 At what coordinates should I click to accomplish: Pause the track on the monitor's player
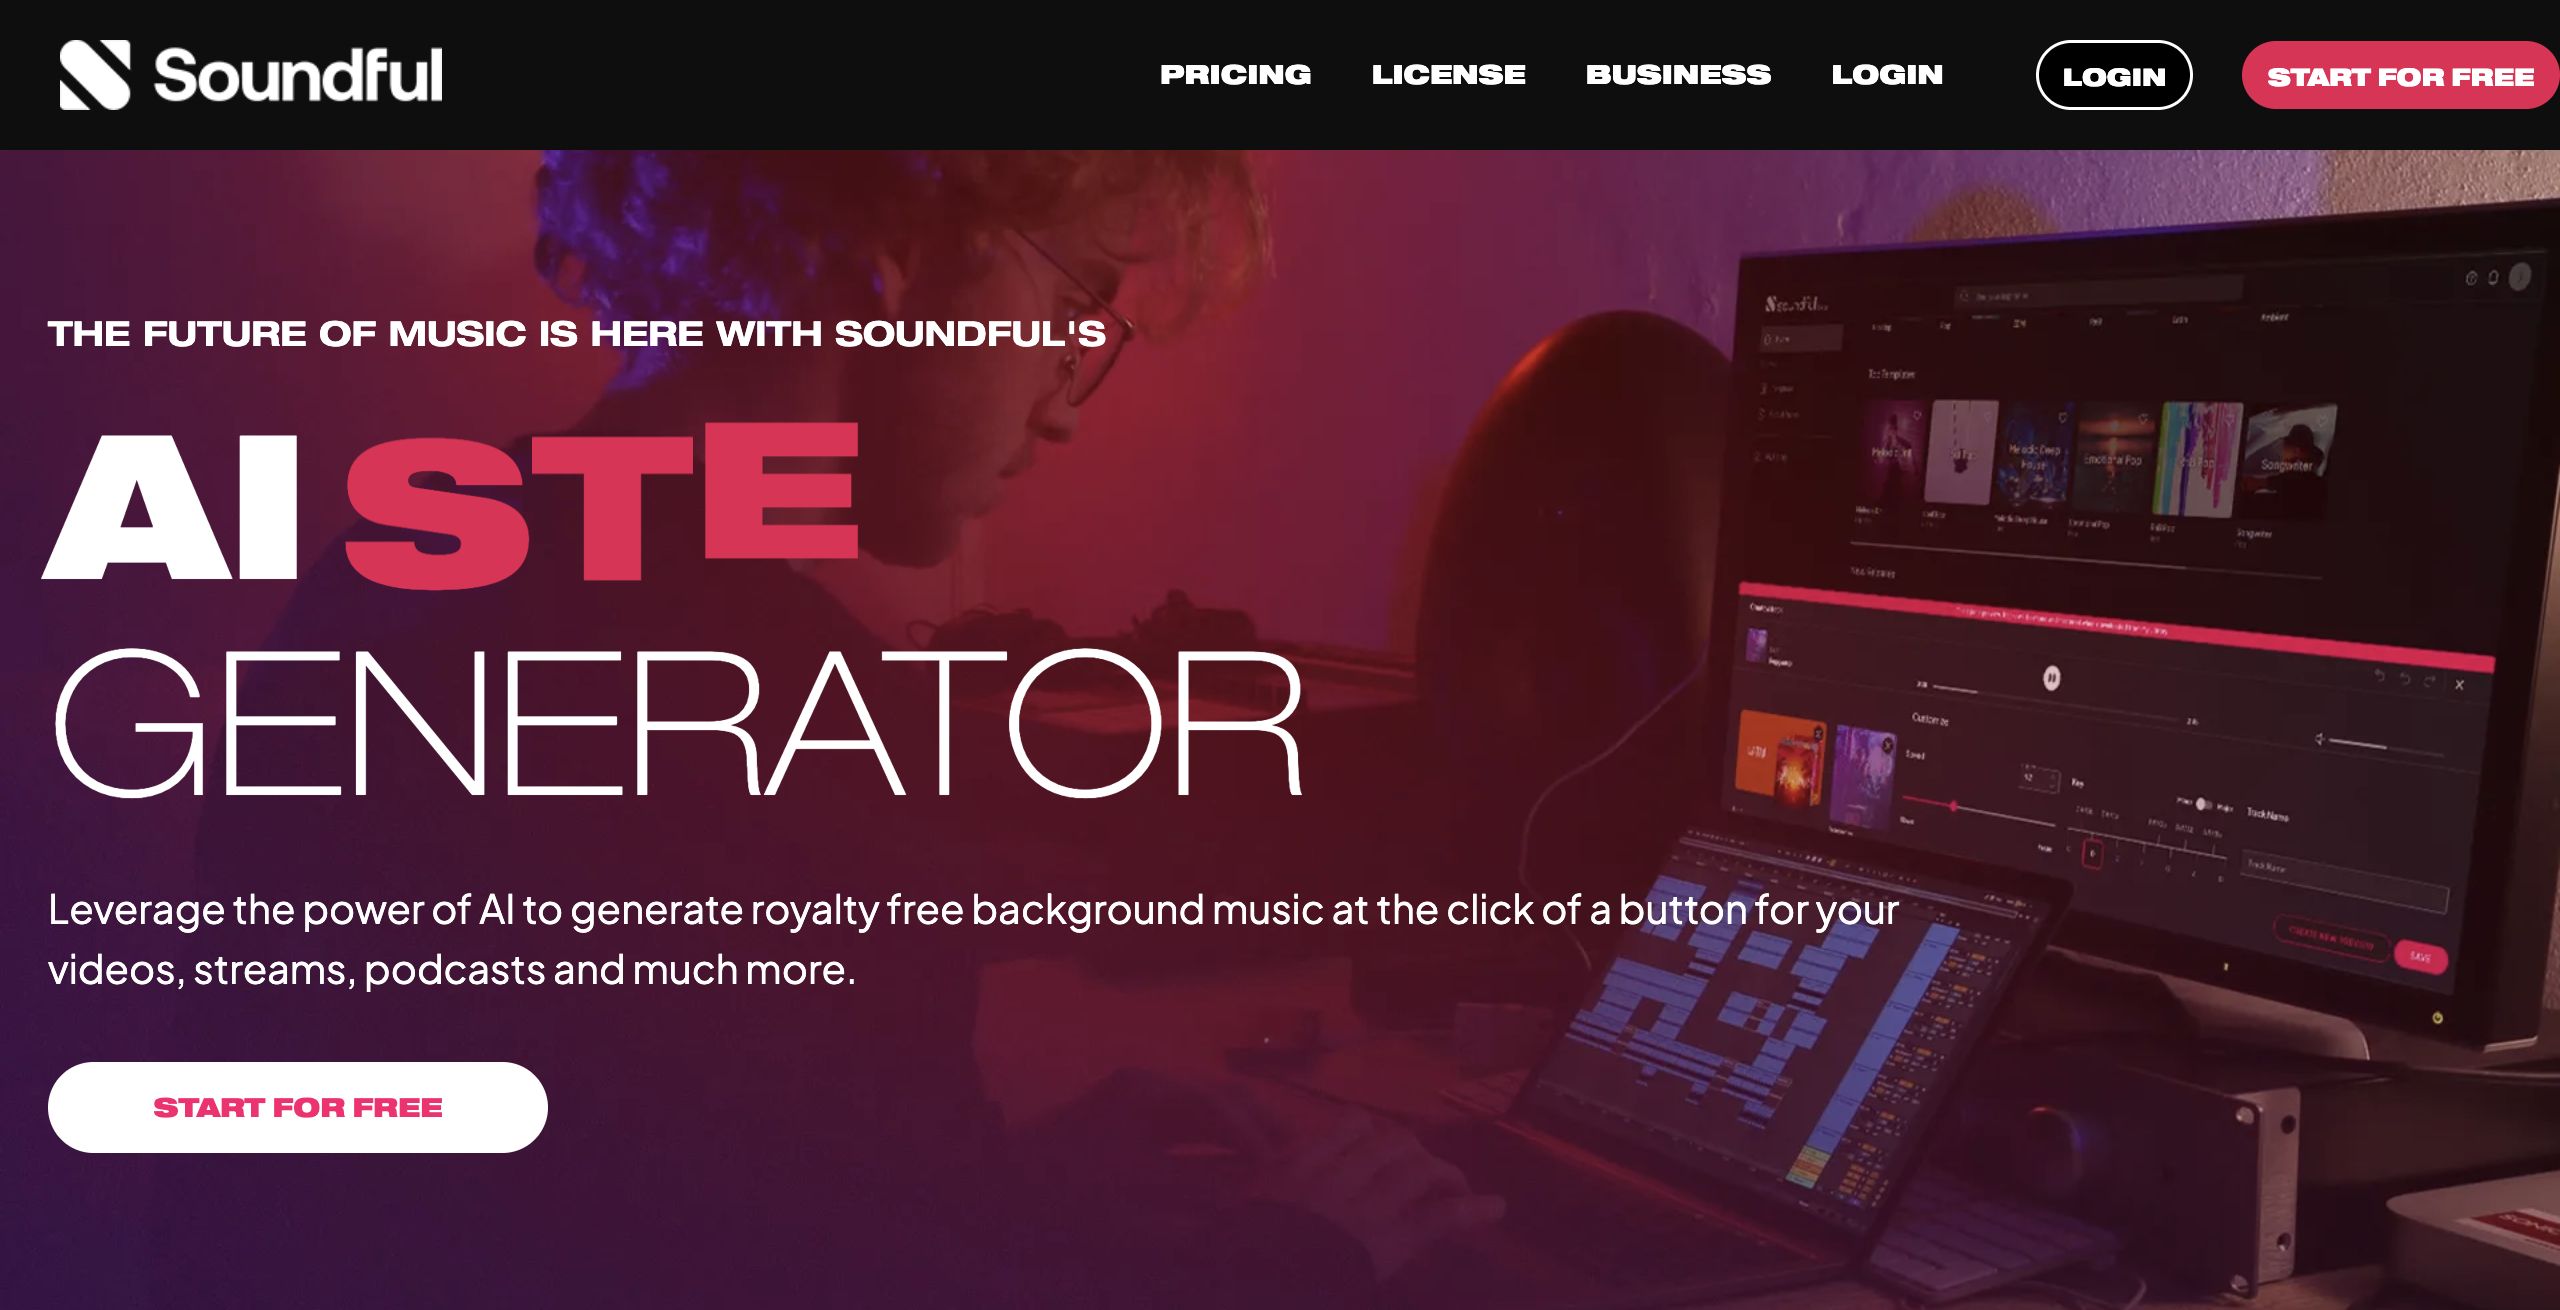pos(2051,678)
